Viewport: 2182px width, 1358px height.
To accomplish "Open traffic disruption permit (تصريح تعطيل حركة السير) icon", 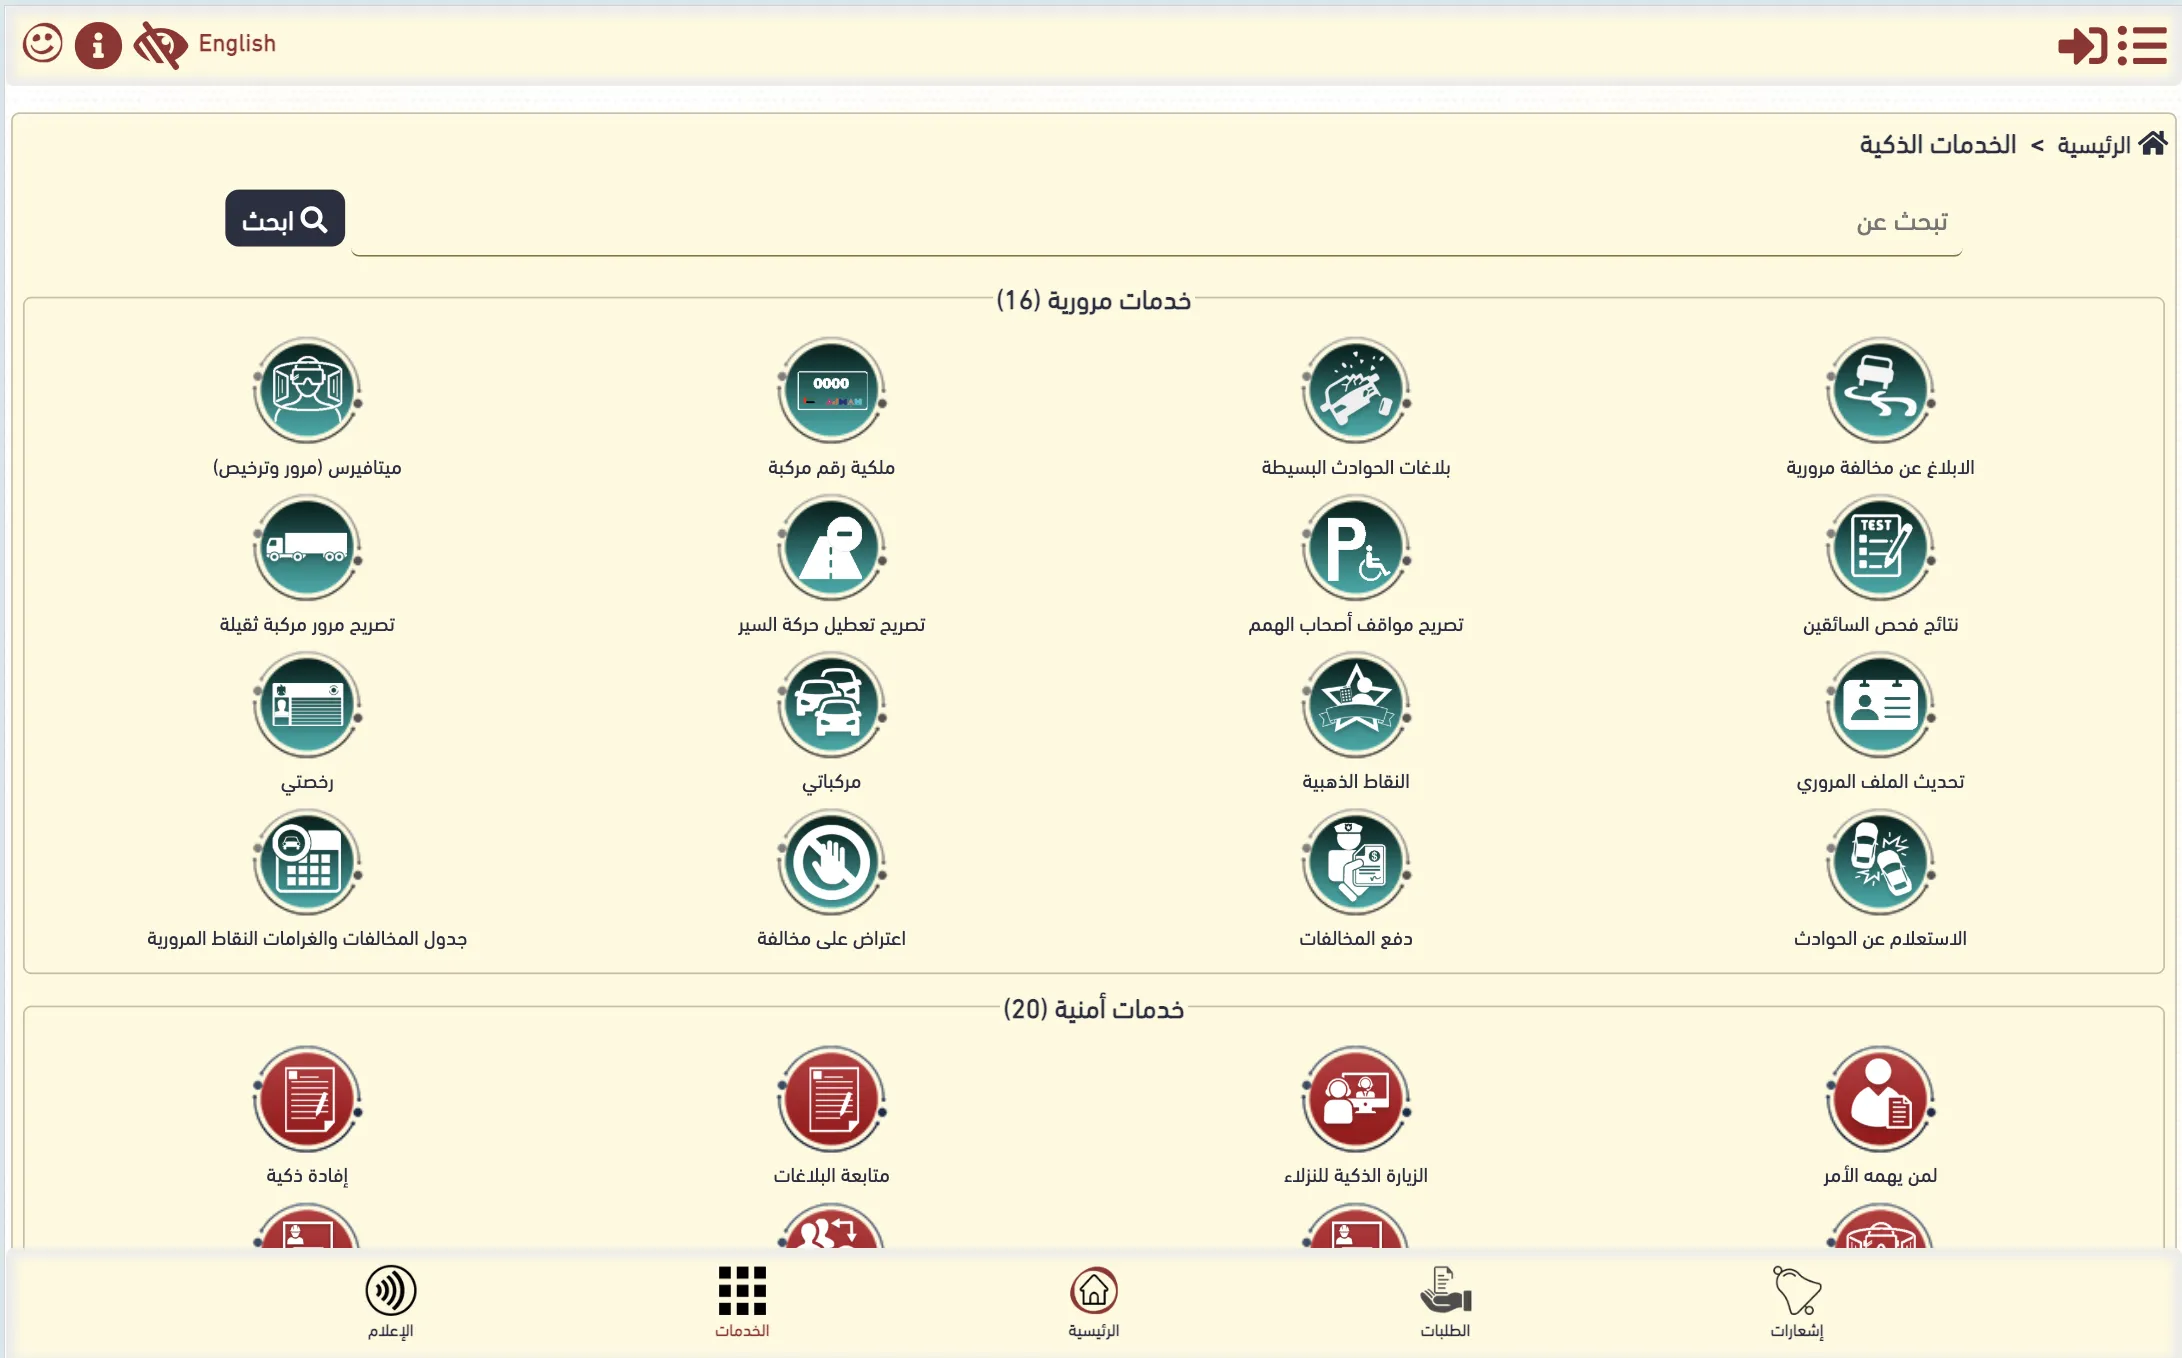I will [832, 548].
